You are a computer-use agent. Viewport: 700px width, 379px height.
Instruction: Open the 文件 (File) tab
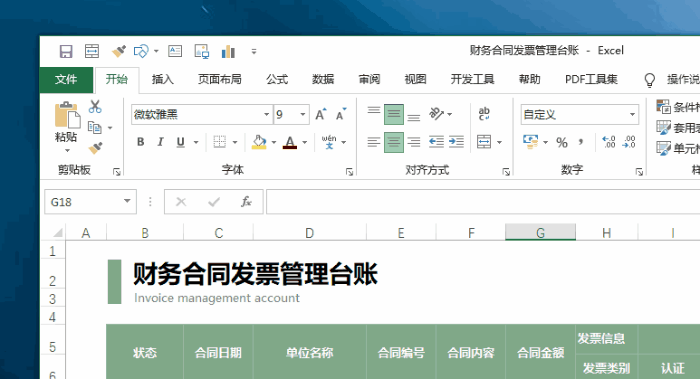pyautogui.click(x=66, y=79)
